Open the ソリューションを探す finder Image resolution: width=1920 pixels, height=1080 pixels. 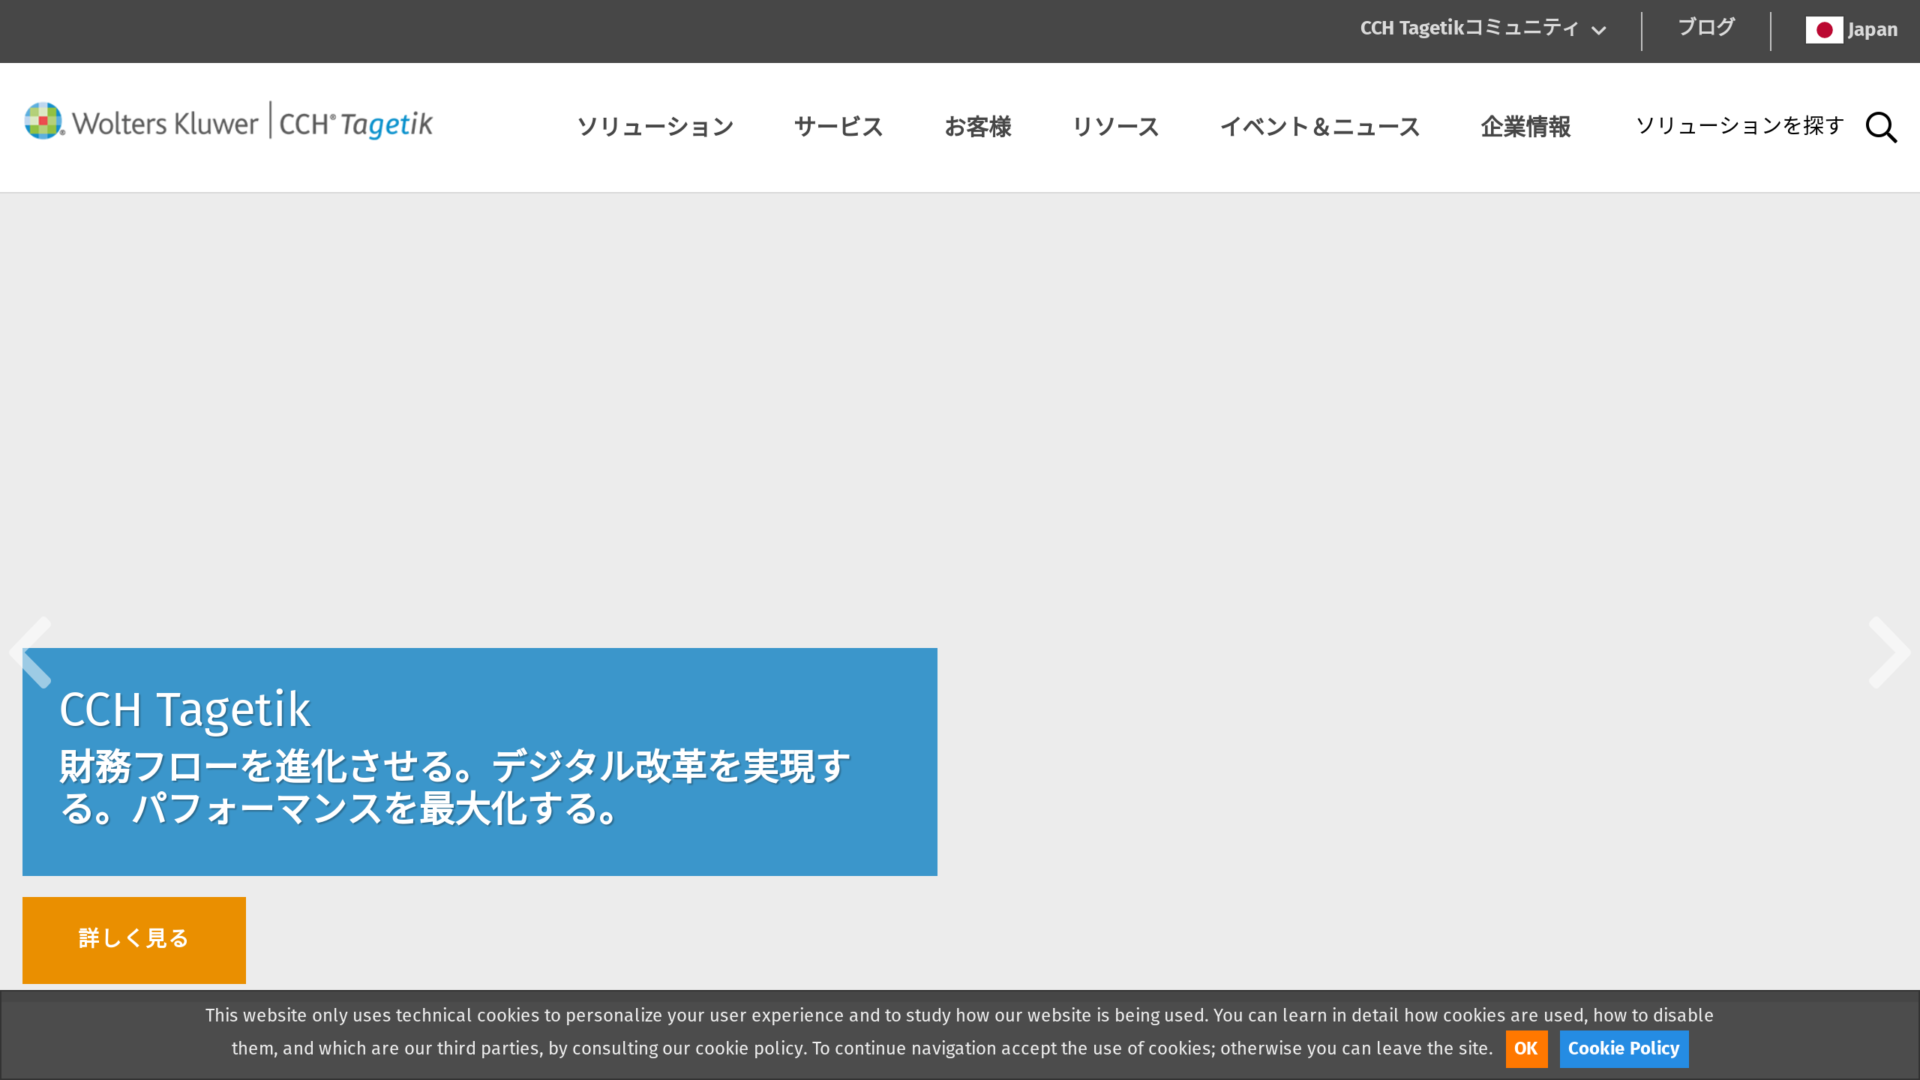tap(1739, 126)
